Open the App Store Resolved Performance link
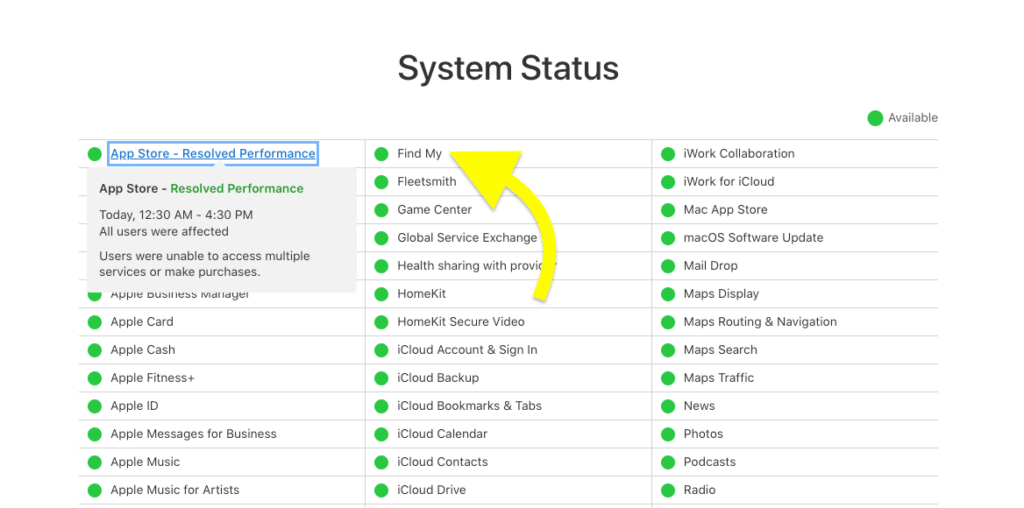 pyautogui.click(x=213, y=153)
